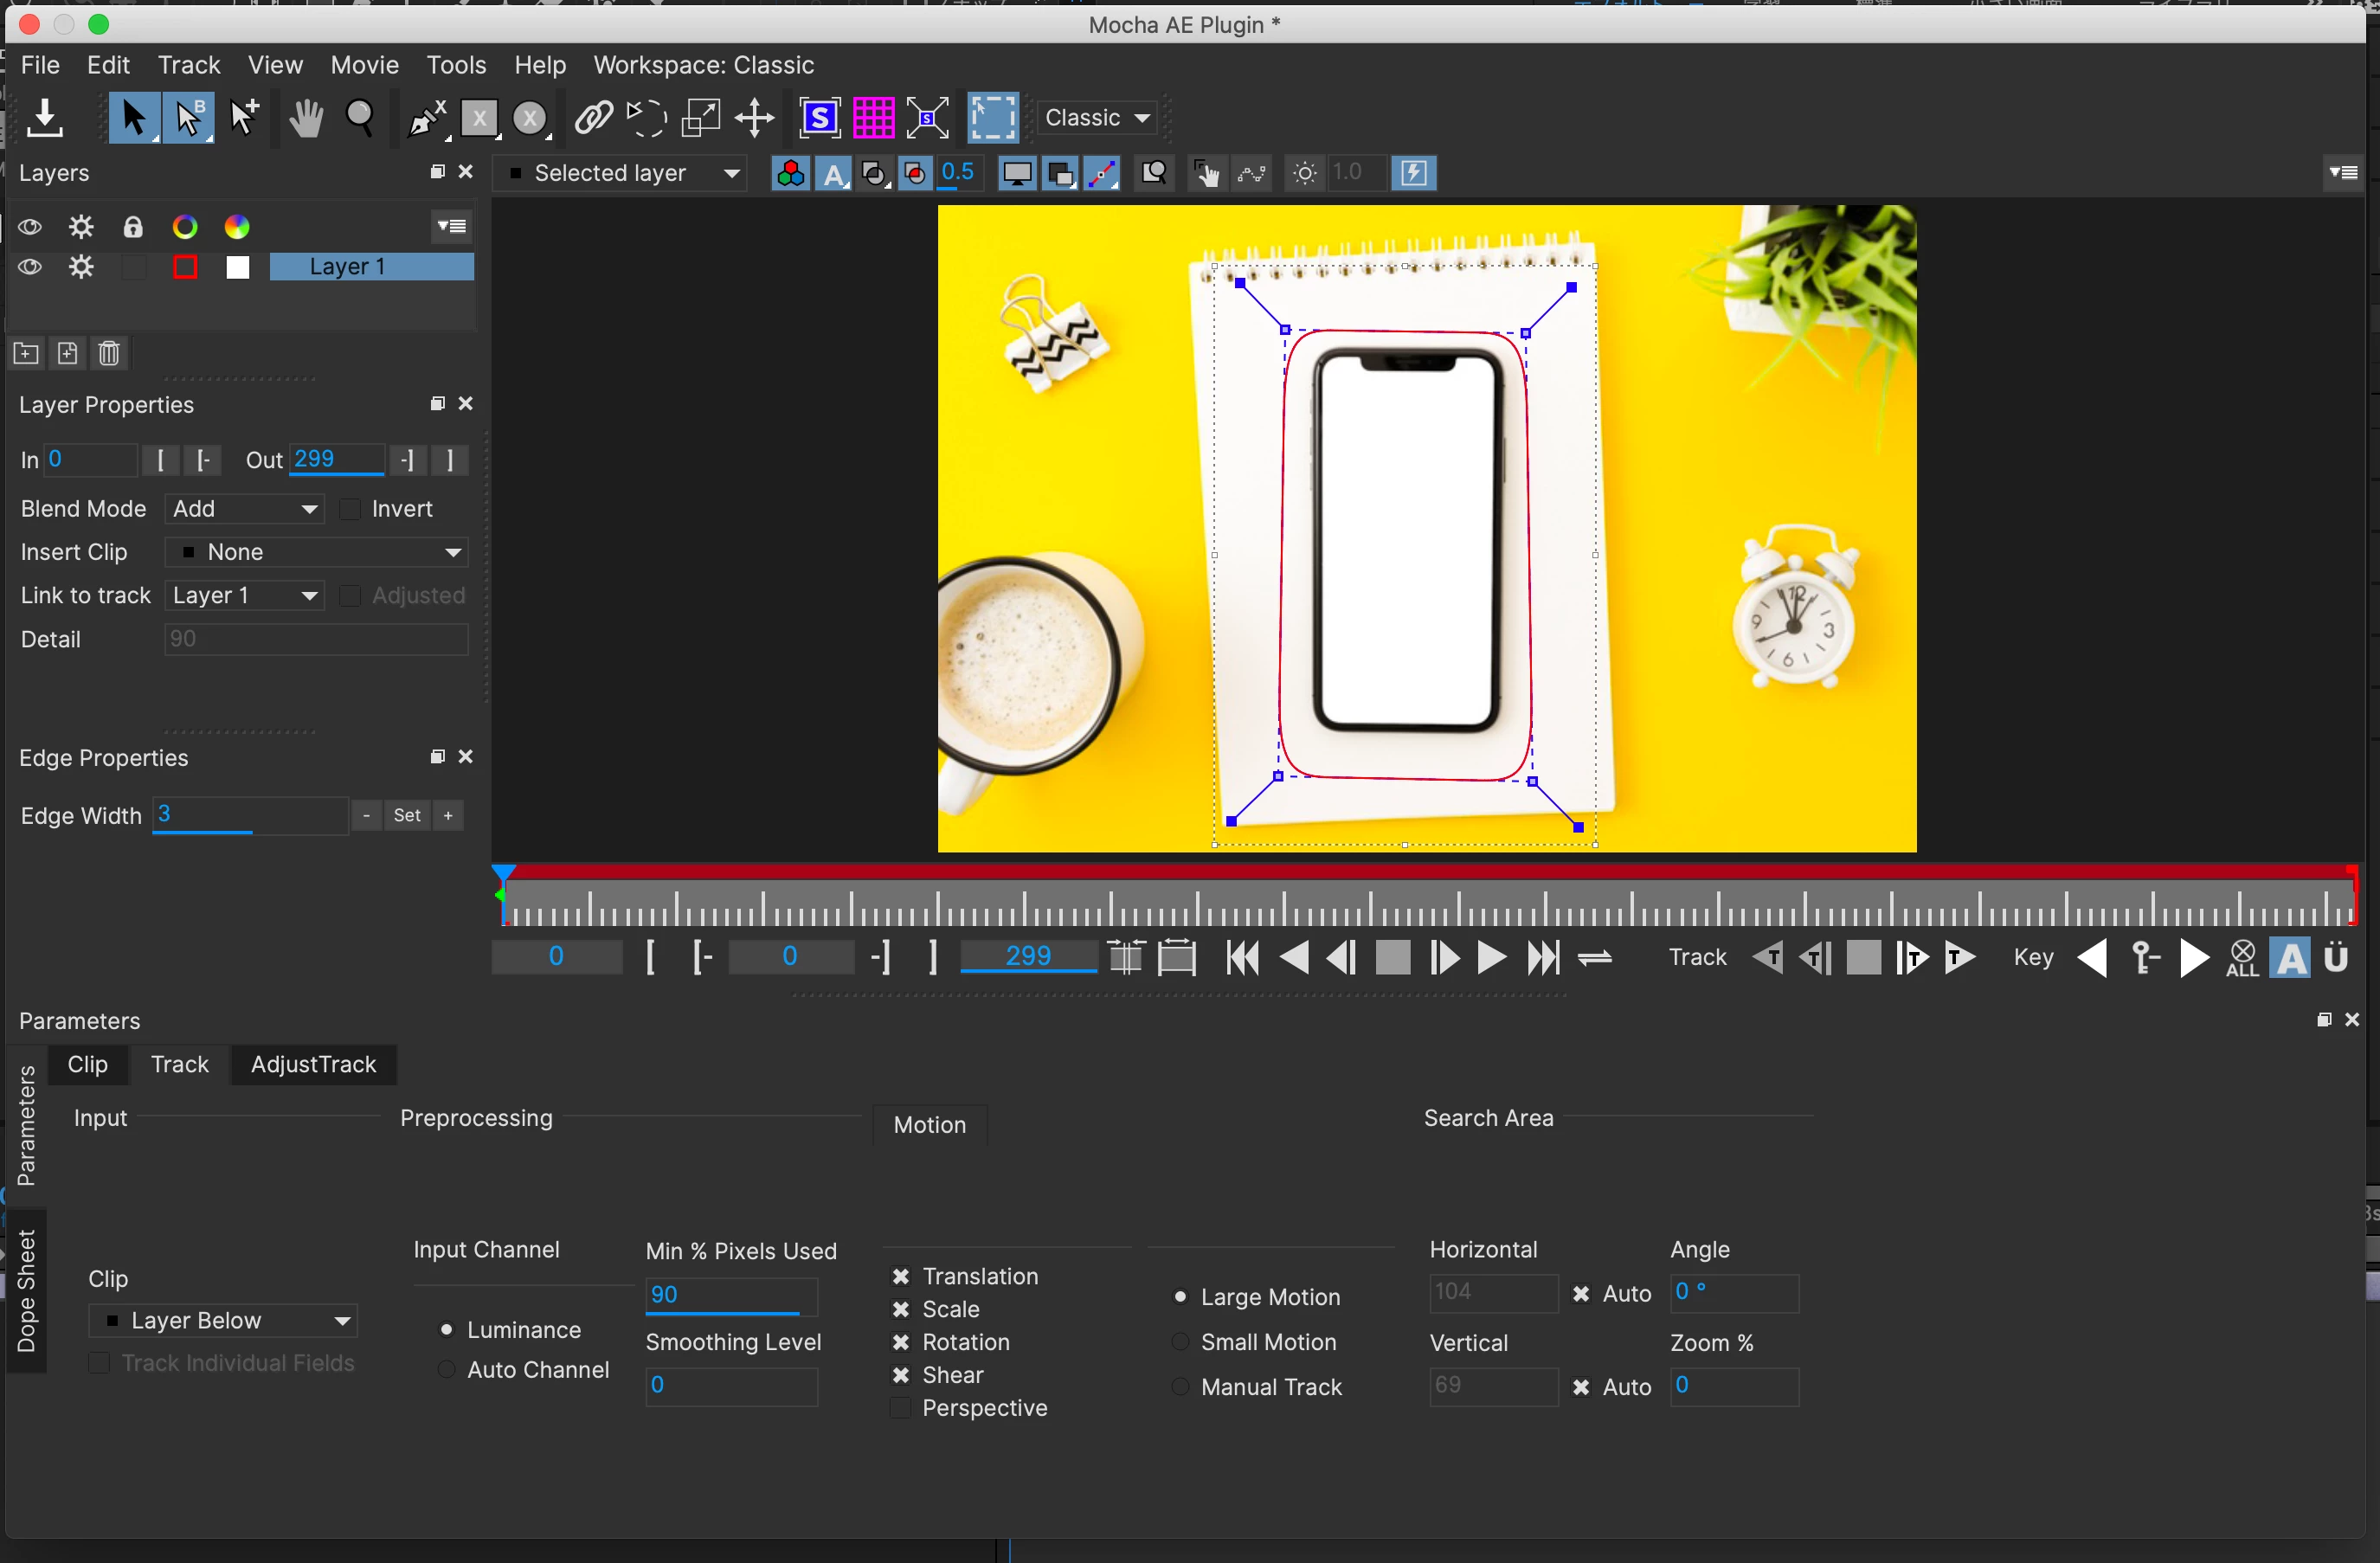Screen dimensions: 2380x1563
Task: Switch to the AdjustTrack tab
Action: coord(313,1064)
